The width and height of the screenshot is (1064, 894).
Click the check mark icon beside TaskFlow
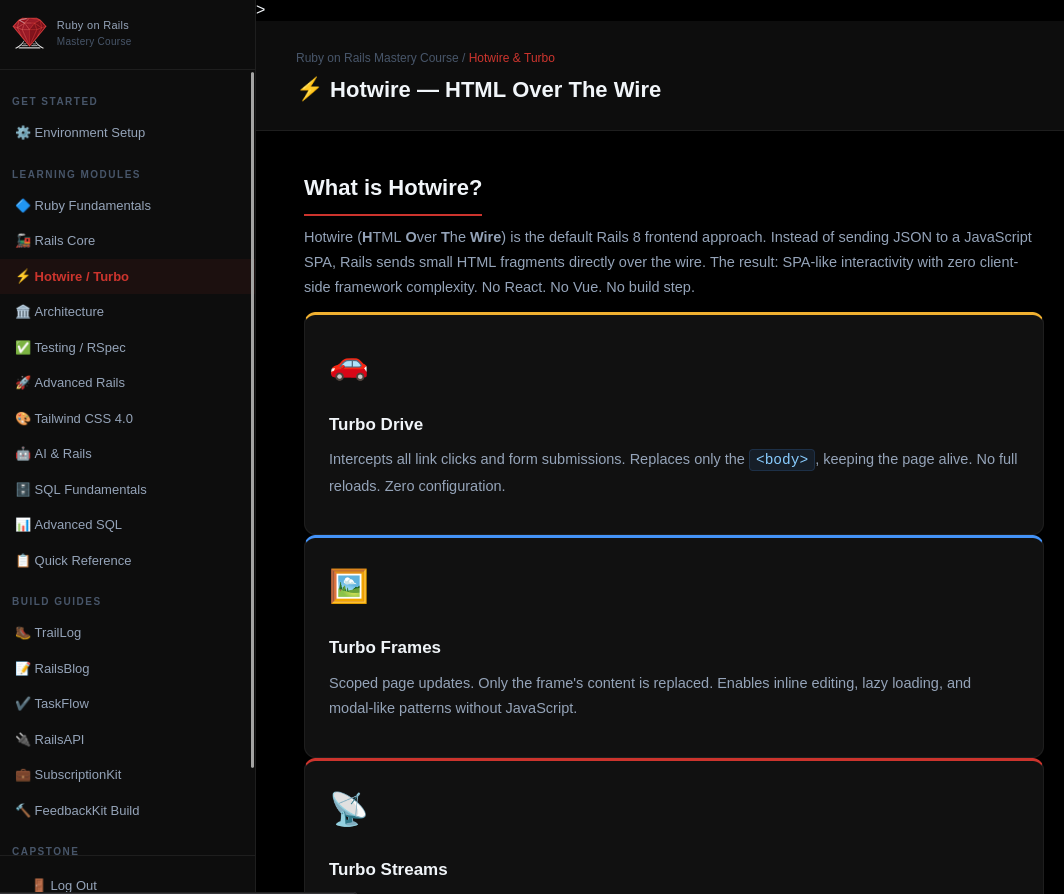click(x=23, y=704)
